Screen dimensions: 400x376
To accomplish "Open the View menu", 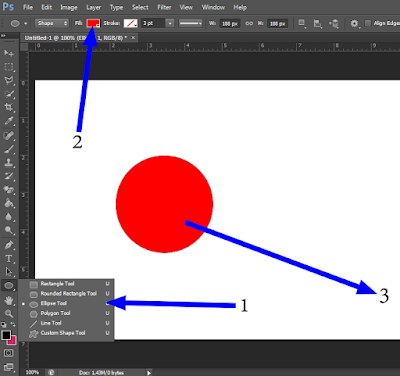I will (x=186, y=7).
